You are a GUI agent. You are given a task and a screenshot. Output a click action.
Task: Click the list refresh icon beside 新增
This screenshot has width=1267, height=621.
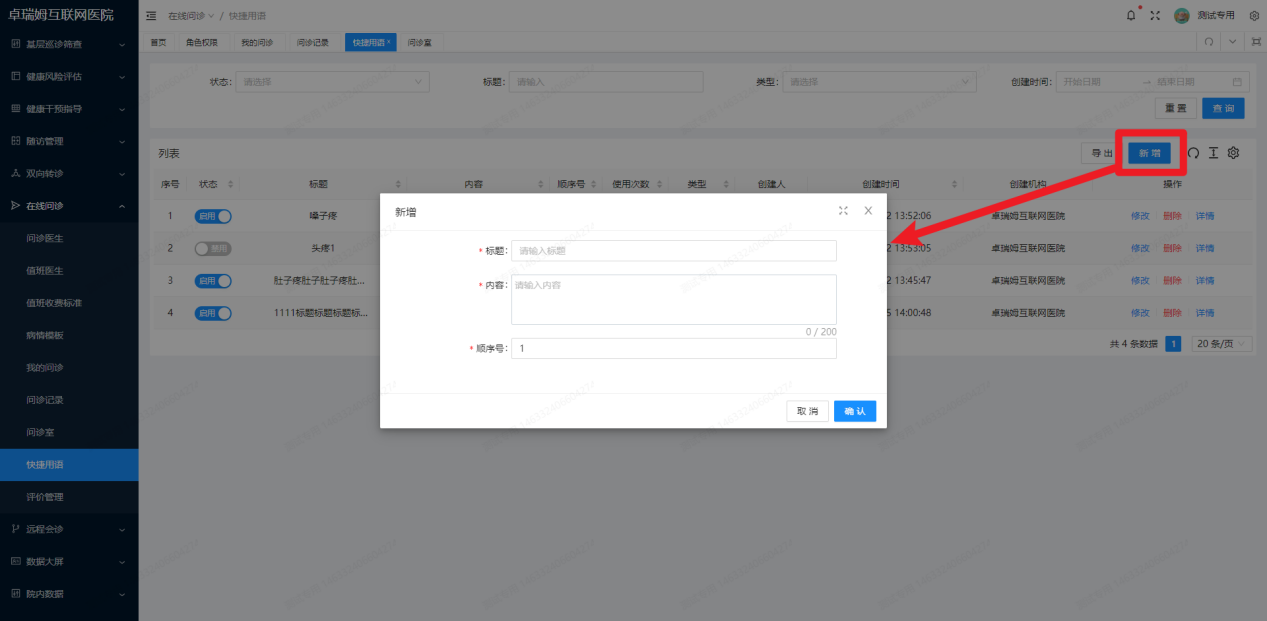pos(1193,153)
